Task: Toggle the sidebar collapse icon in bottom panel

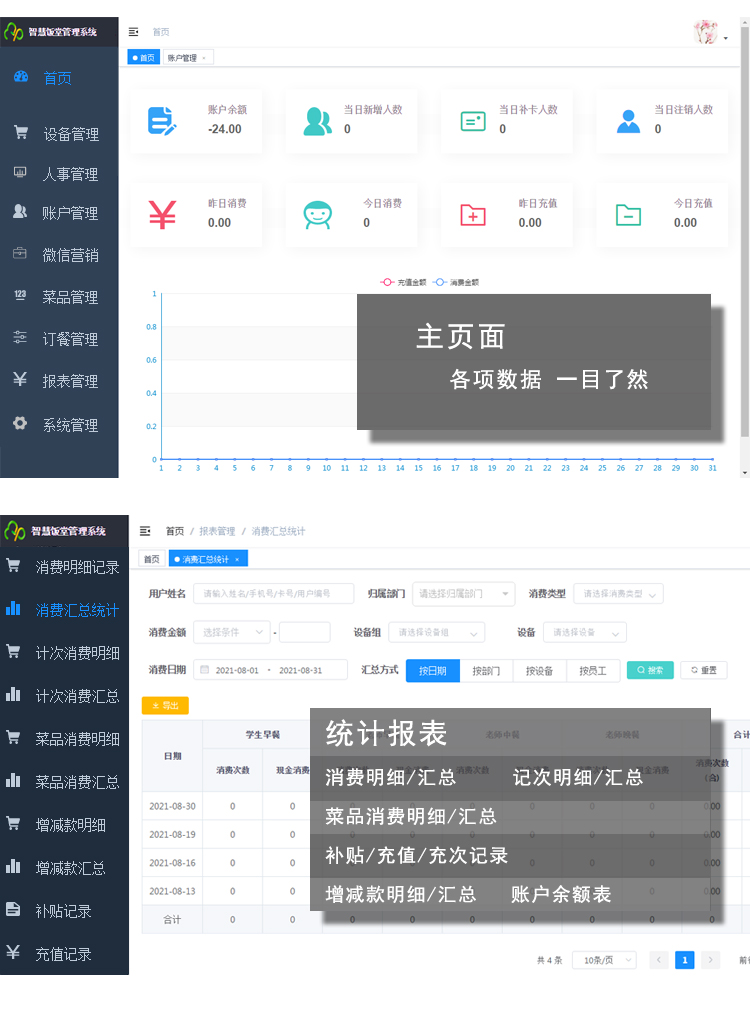Action: (145, 531)
